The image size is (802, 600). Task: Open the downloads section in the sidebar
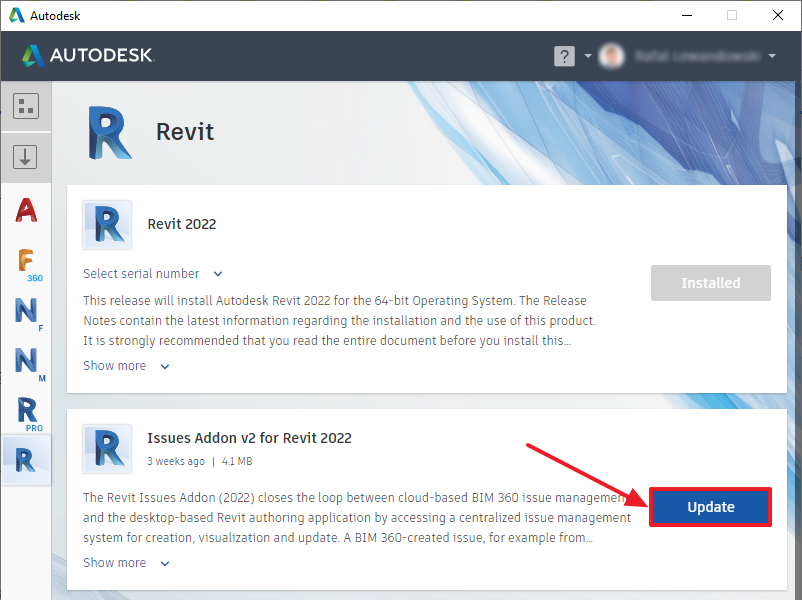(26, 157)
